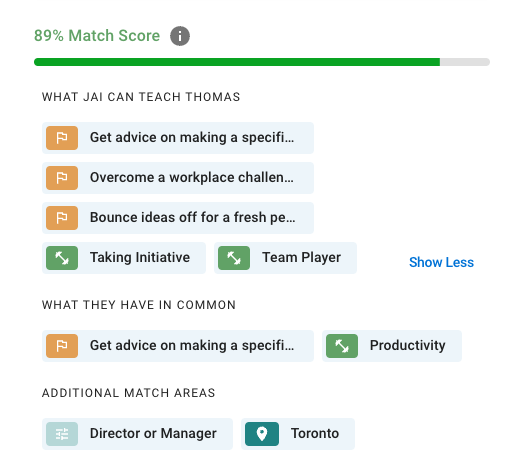Select the Team Player skill tag

(285, 258)
